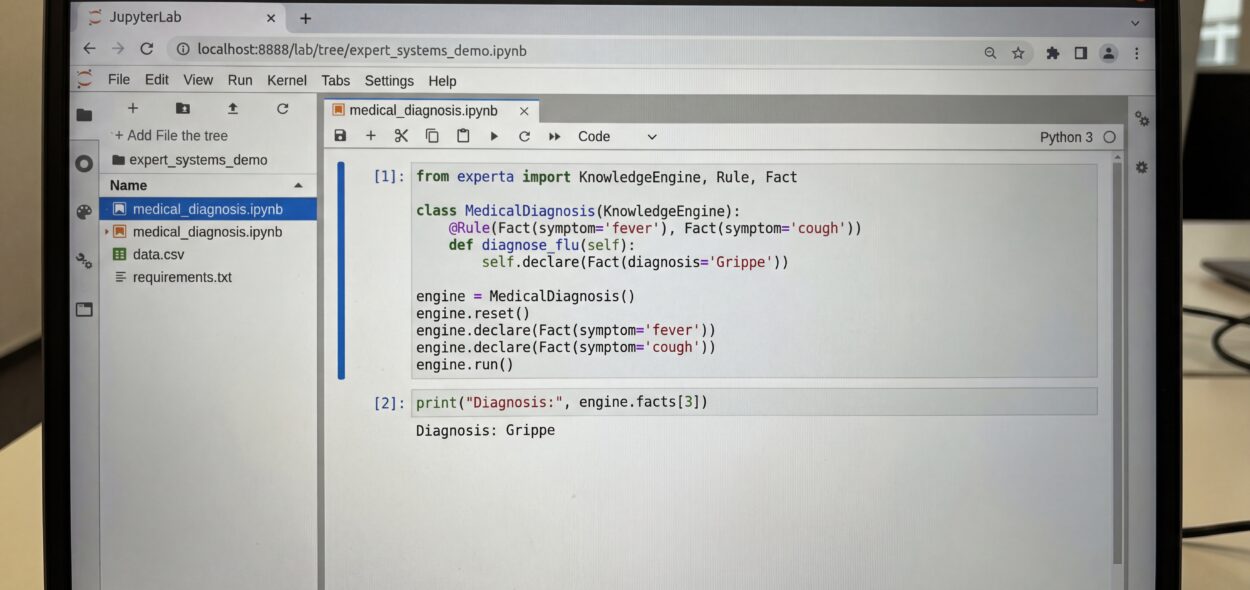This screenshot has width=1250, height=590.
Task: Navigate to the expert_systems_demo folder breadcrumb
Action: [198, 160]
